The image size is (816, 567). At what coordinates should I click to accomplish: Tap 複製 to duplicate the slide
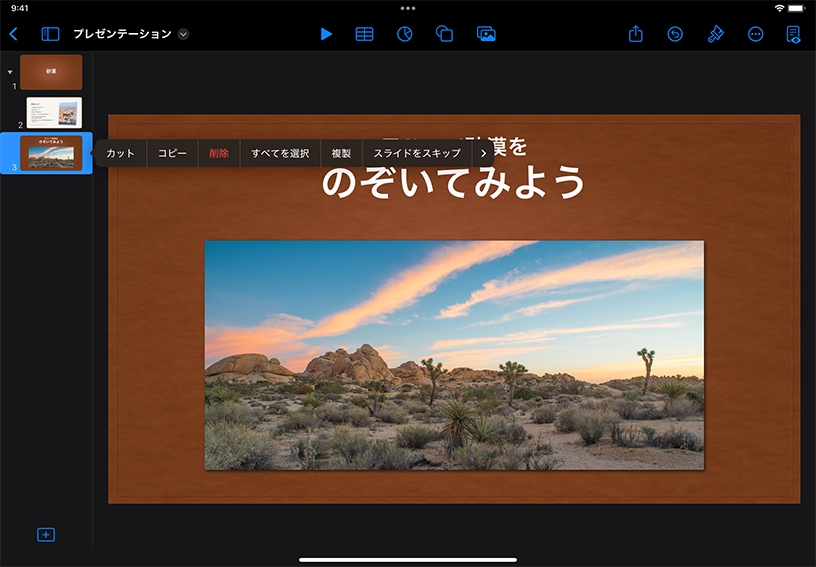[341, 153]
